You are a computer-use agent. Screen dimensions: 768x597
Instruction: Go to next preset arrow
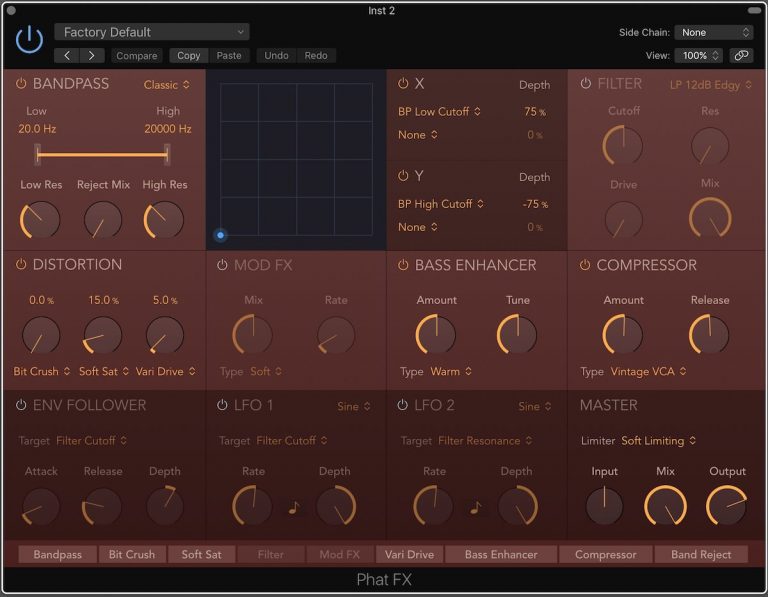click(x=92, y=55)
